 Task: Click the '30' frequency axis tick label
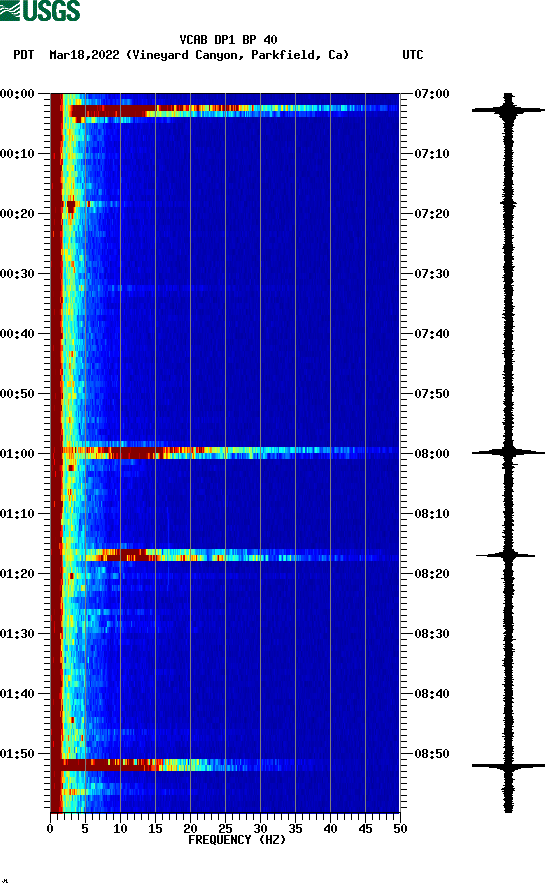pos(260,829)
